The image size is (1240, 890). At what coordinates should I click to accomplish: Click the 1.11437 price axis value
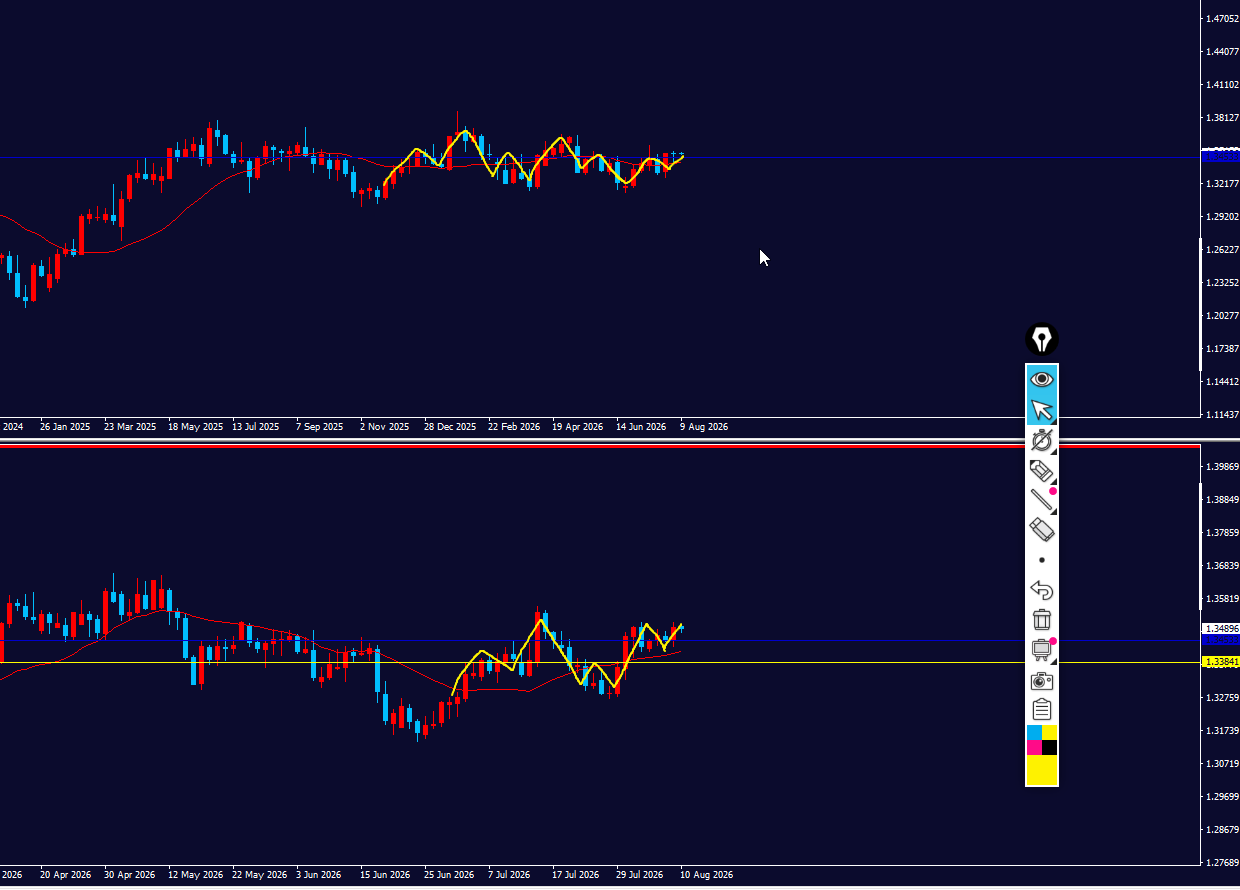(1222, 414)
